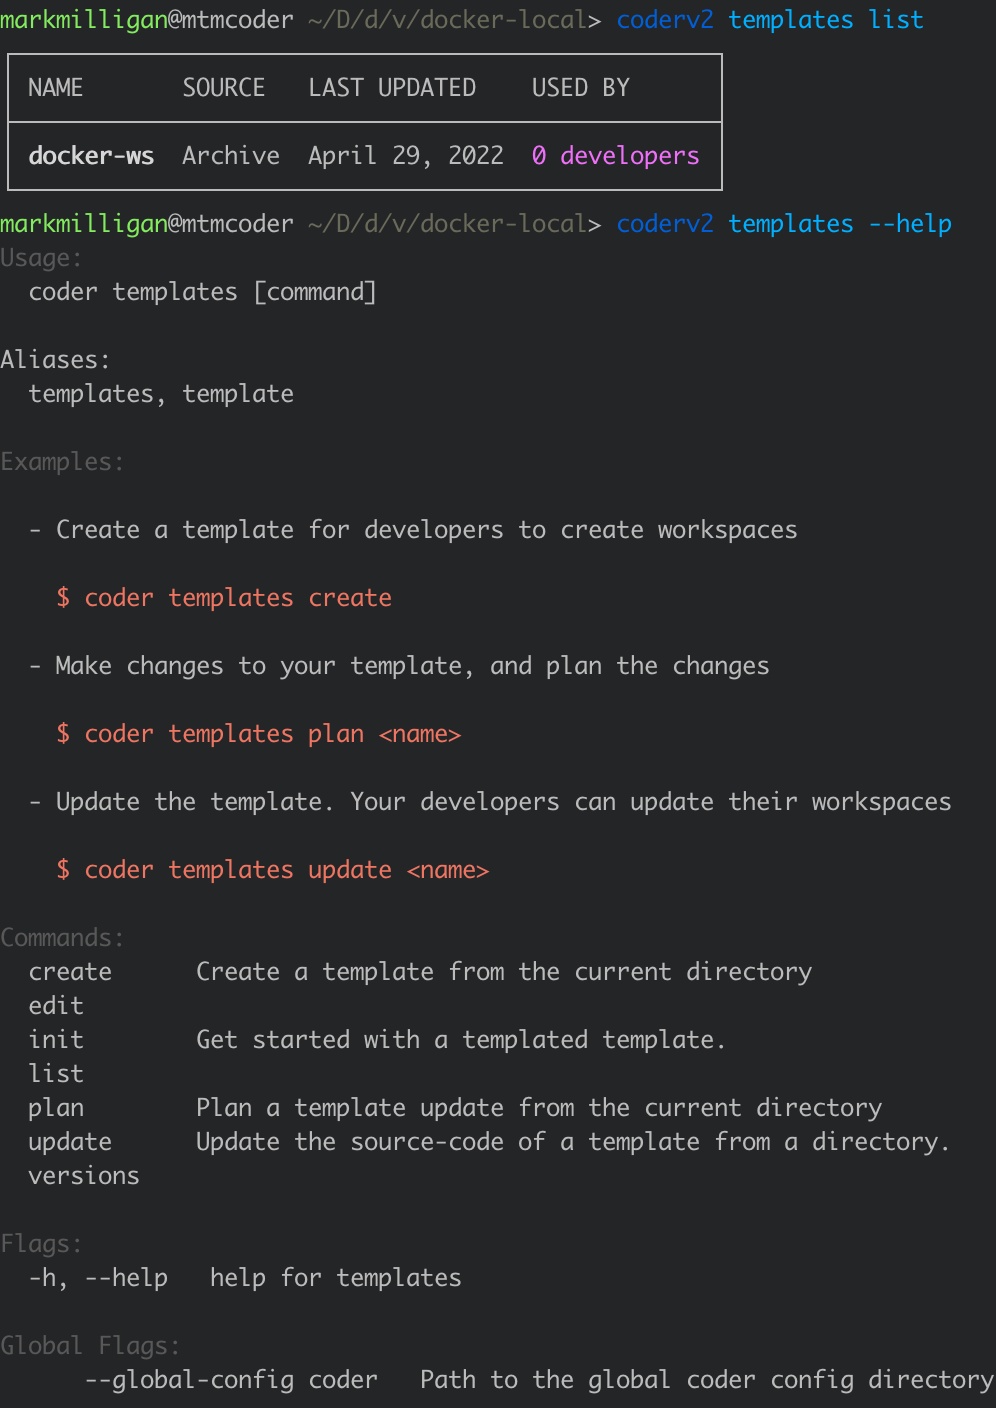The height and width of the screenshot is (1408, 996).
Task: Select the 'edit' command name
Action: pos(56,1006)
